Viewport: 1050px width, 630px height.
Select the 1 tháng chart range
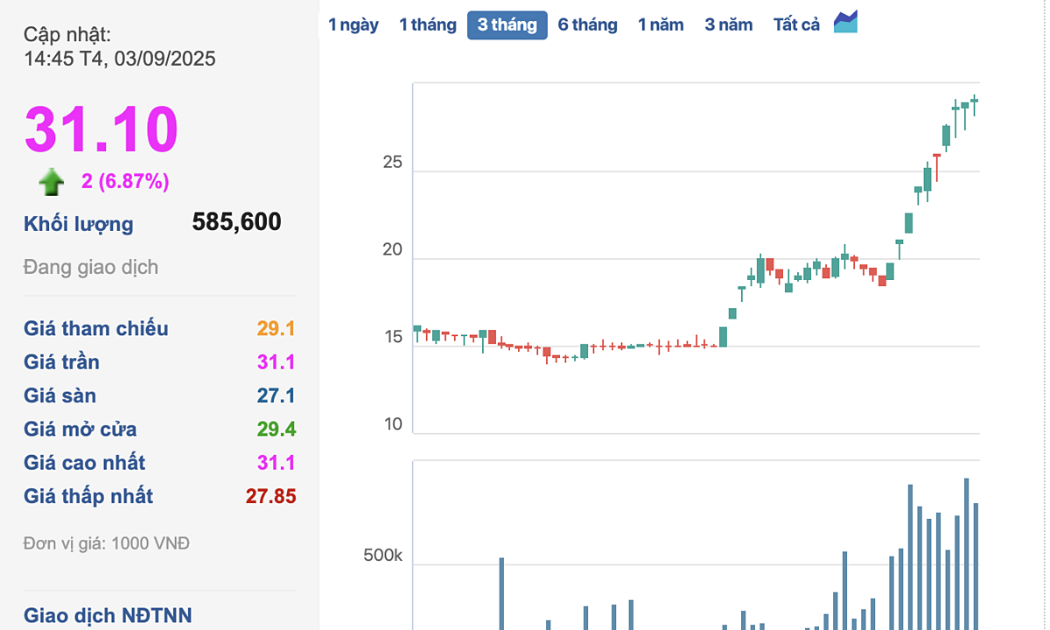tap(427, 25)
